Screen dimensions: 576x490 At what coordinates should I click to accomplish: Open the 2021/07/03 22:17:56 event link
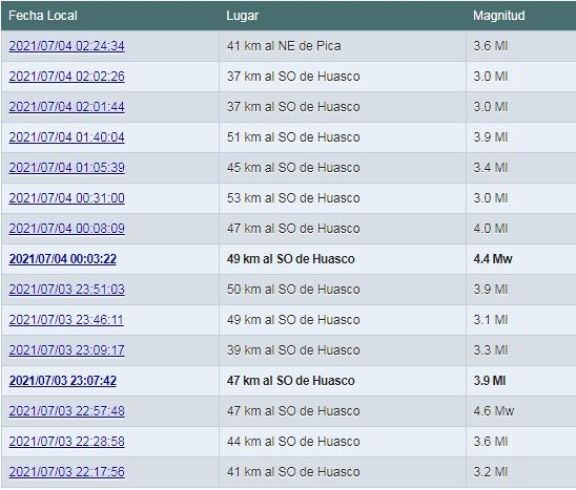66,472
